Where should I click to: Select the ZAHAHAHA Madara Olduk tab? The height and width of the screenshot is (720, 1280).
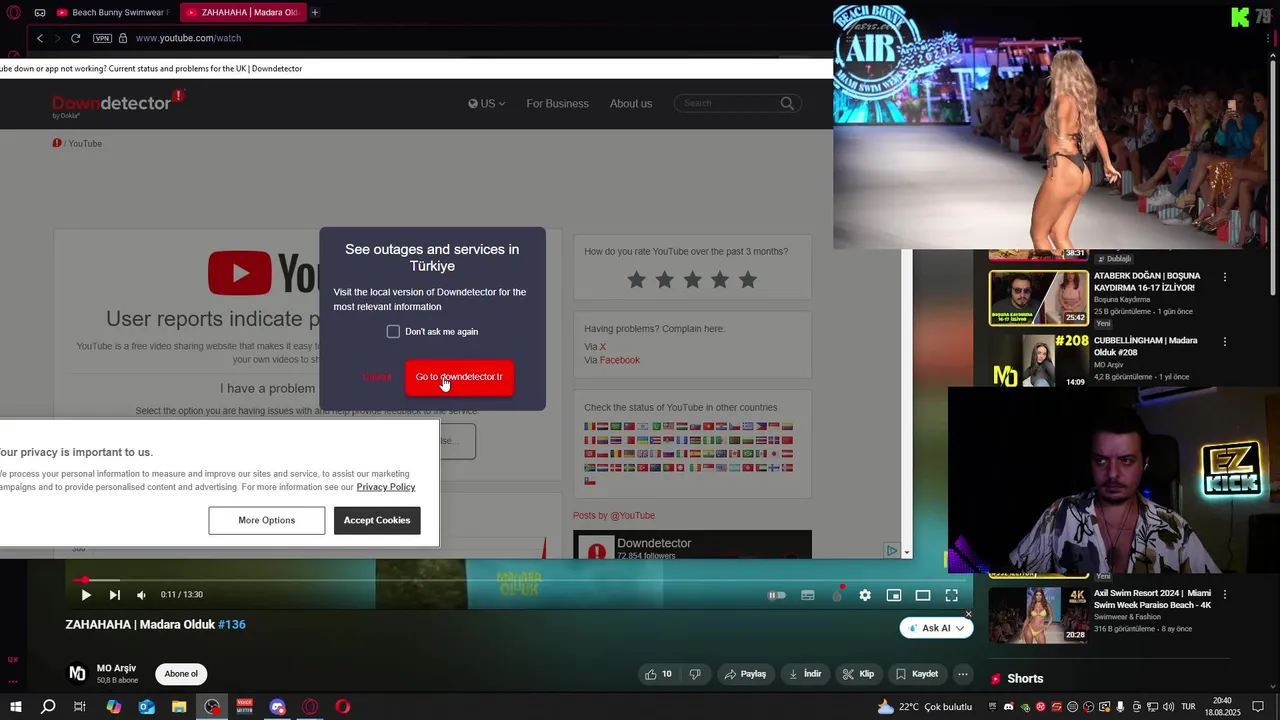click(242, 13)
